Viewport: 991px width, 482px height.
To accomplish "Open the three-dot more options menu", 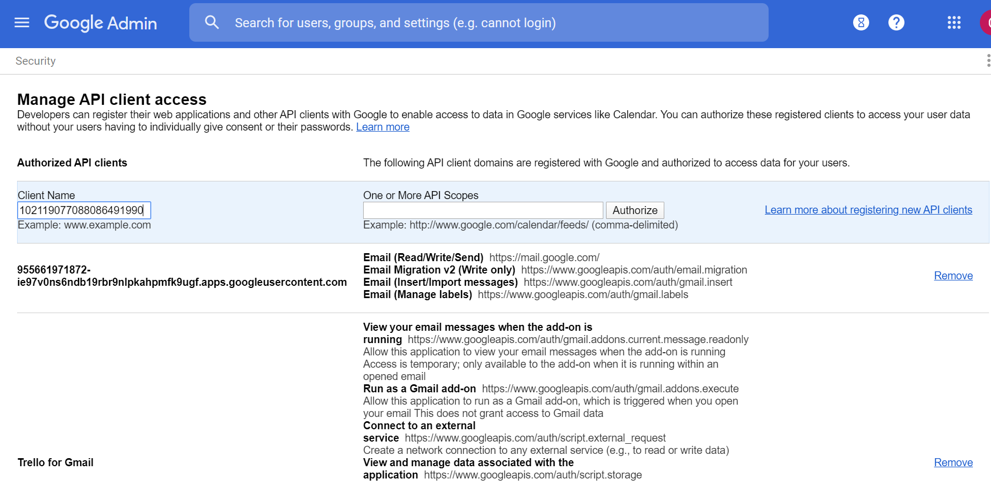I will (987, 61).
